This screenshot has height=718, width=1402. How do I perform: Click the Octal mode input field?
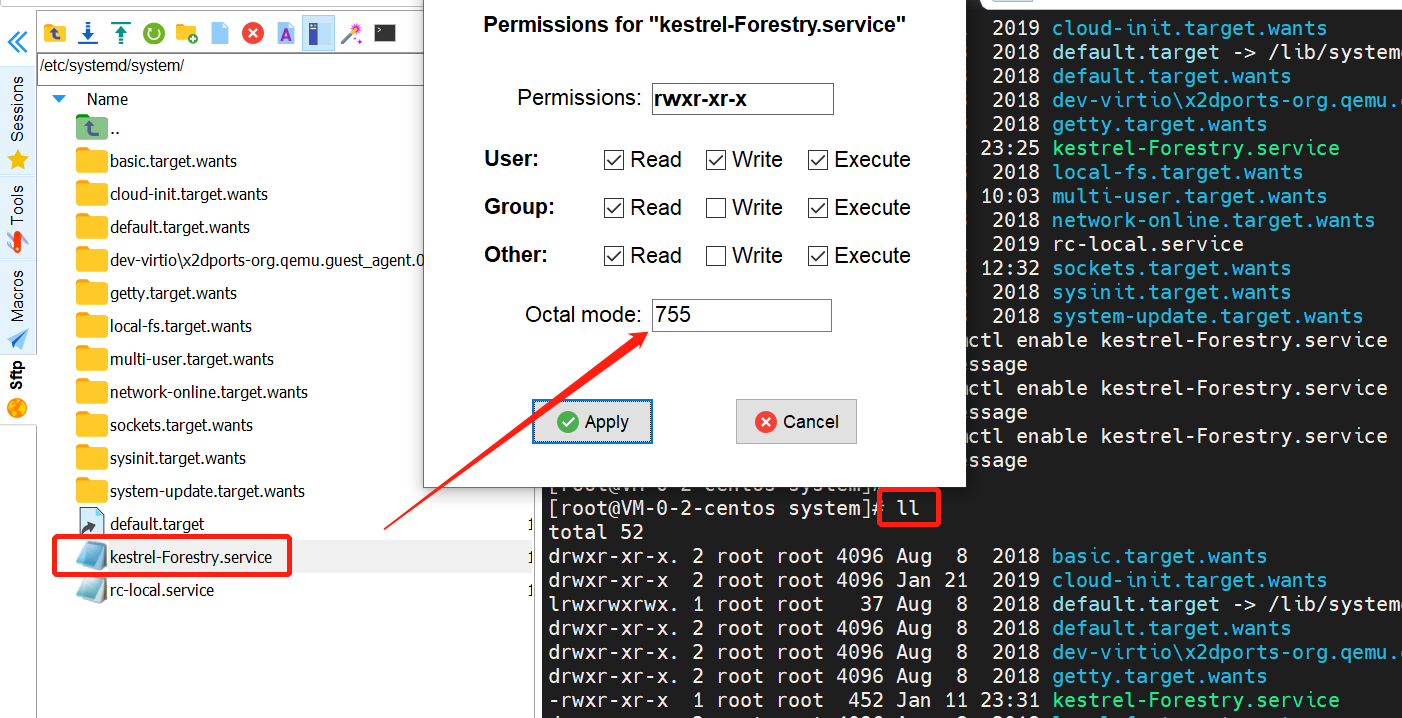(x=742, y=315)
